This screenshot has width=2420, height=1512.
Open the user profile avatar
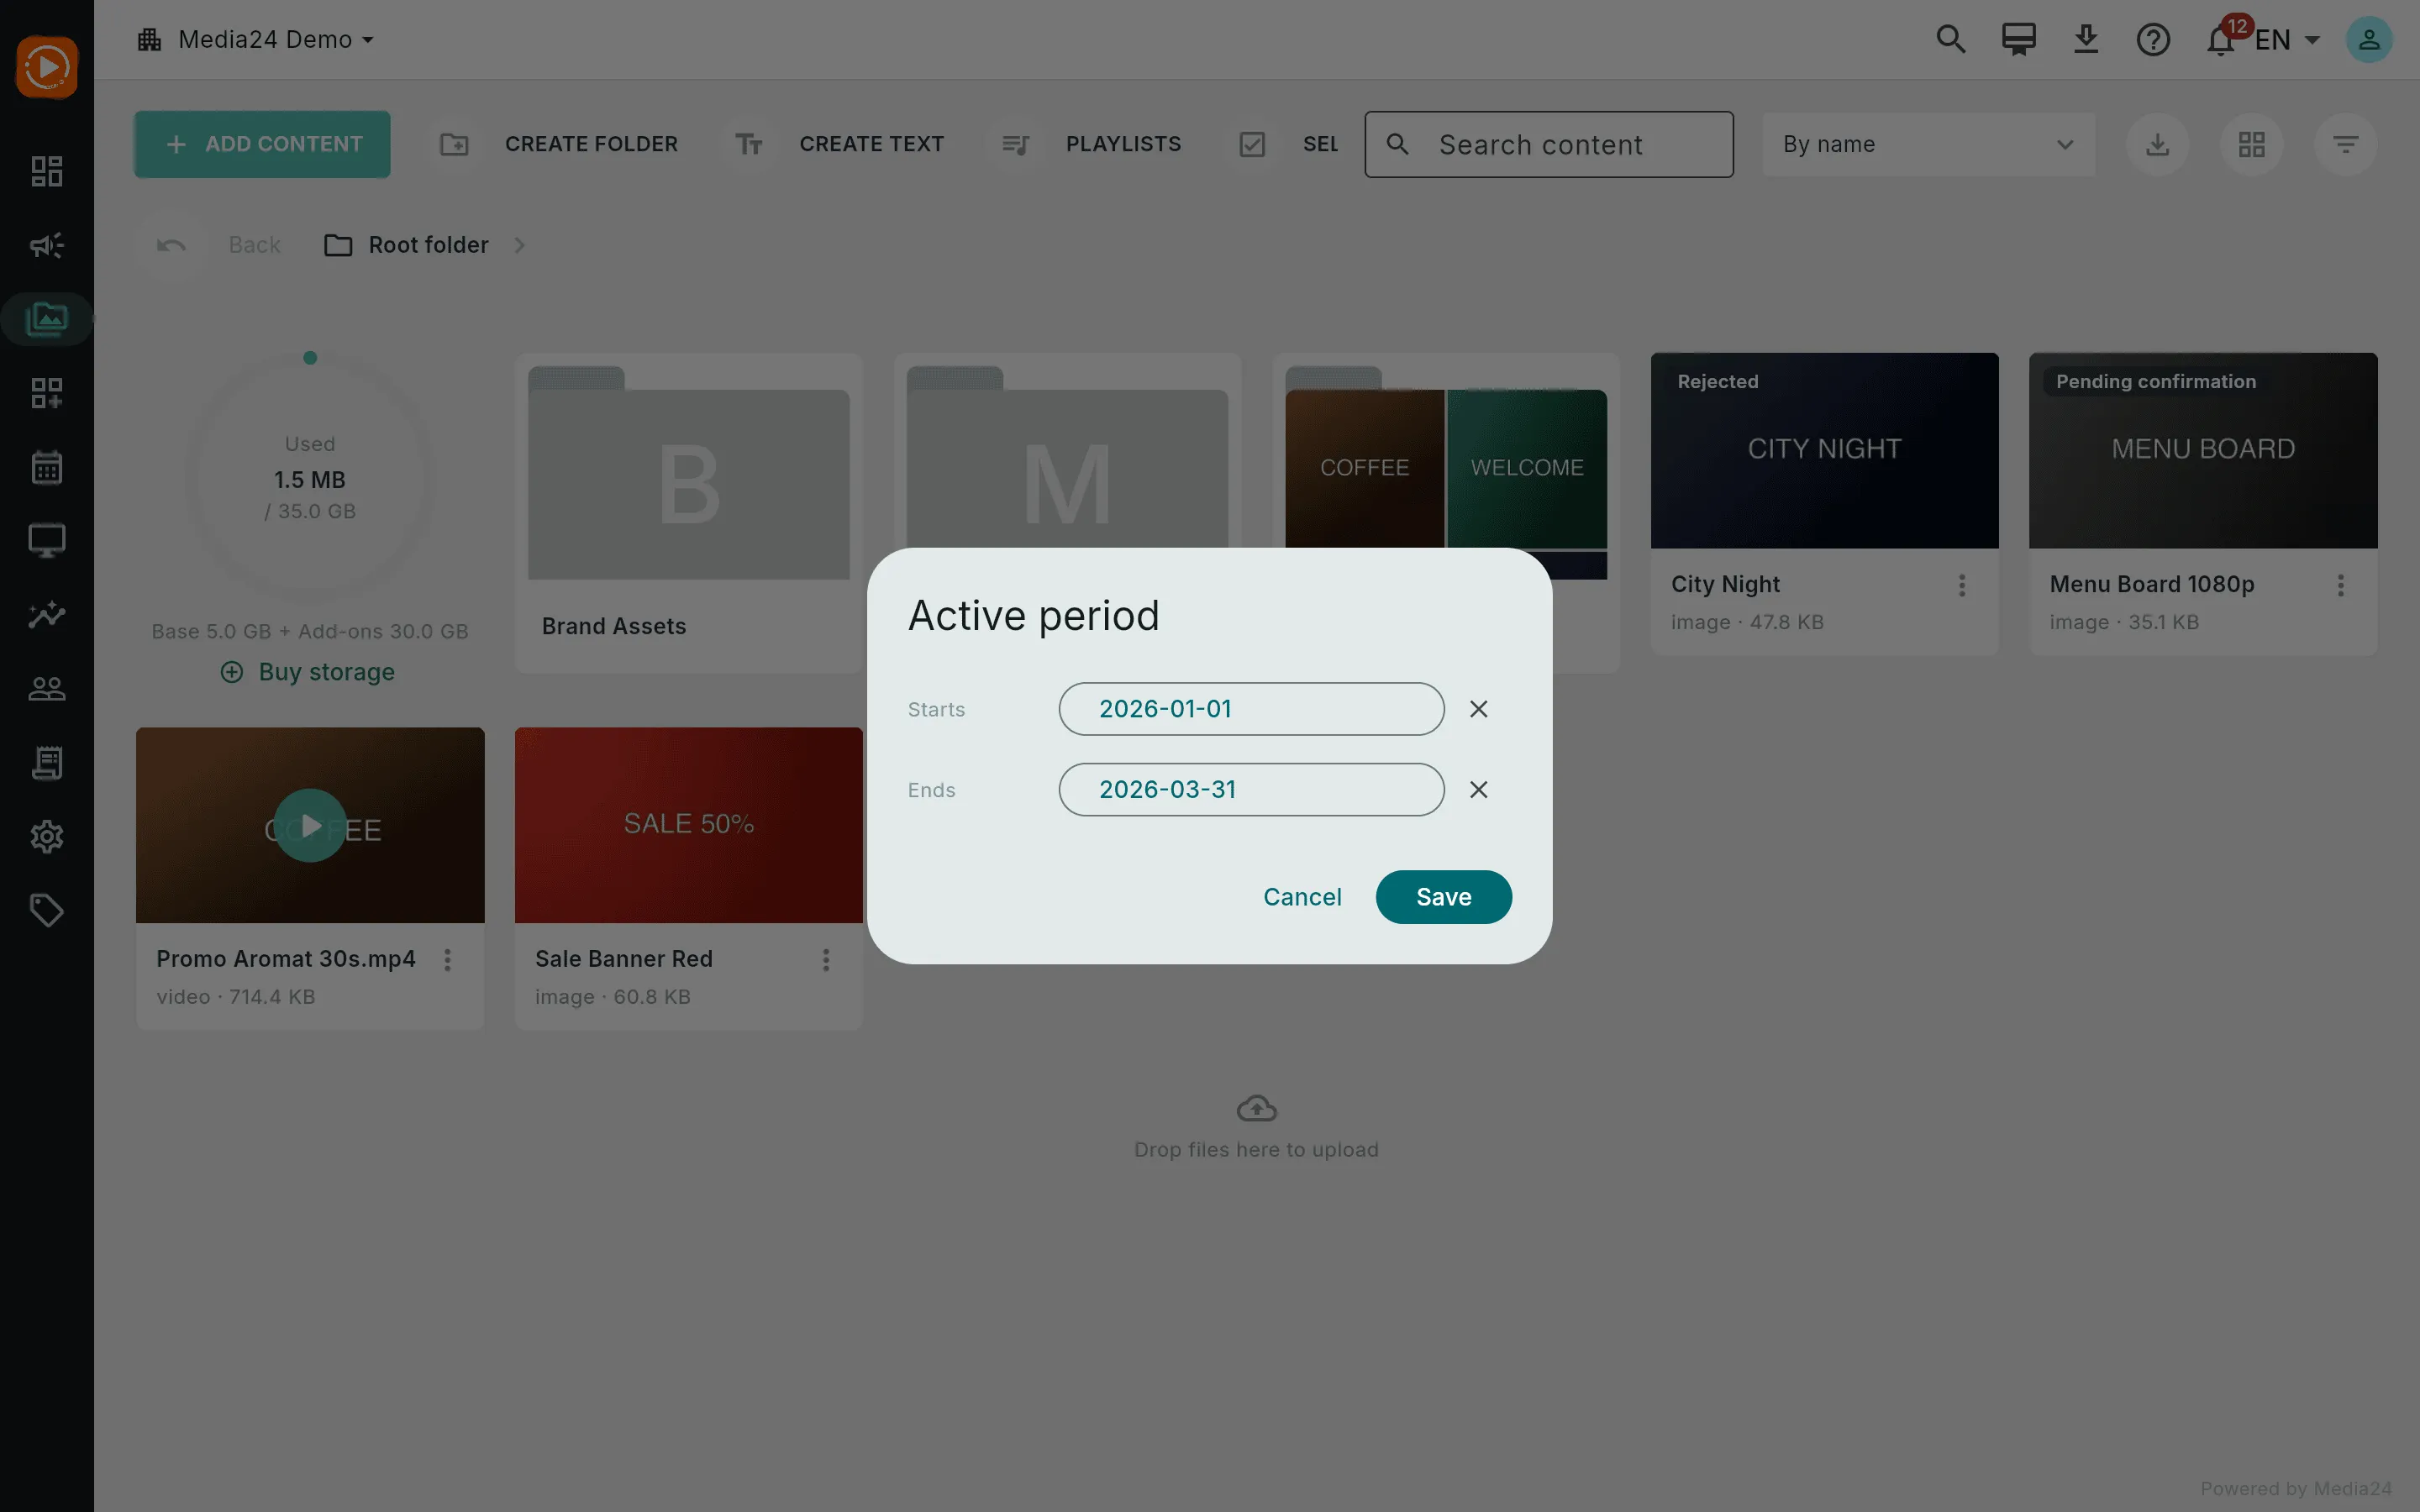tap(2369, 39)
